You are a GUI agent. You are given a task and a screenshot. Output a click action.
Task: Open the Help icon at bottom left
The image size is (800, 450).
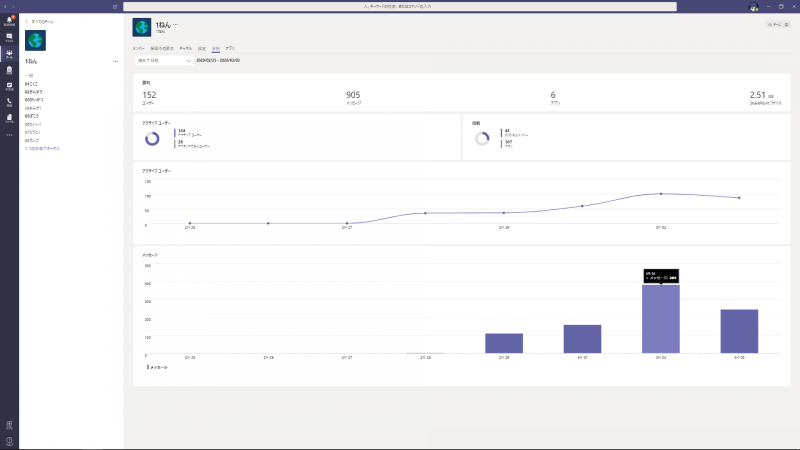tap(9, 440)
